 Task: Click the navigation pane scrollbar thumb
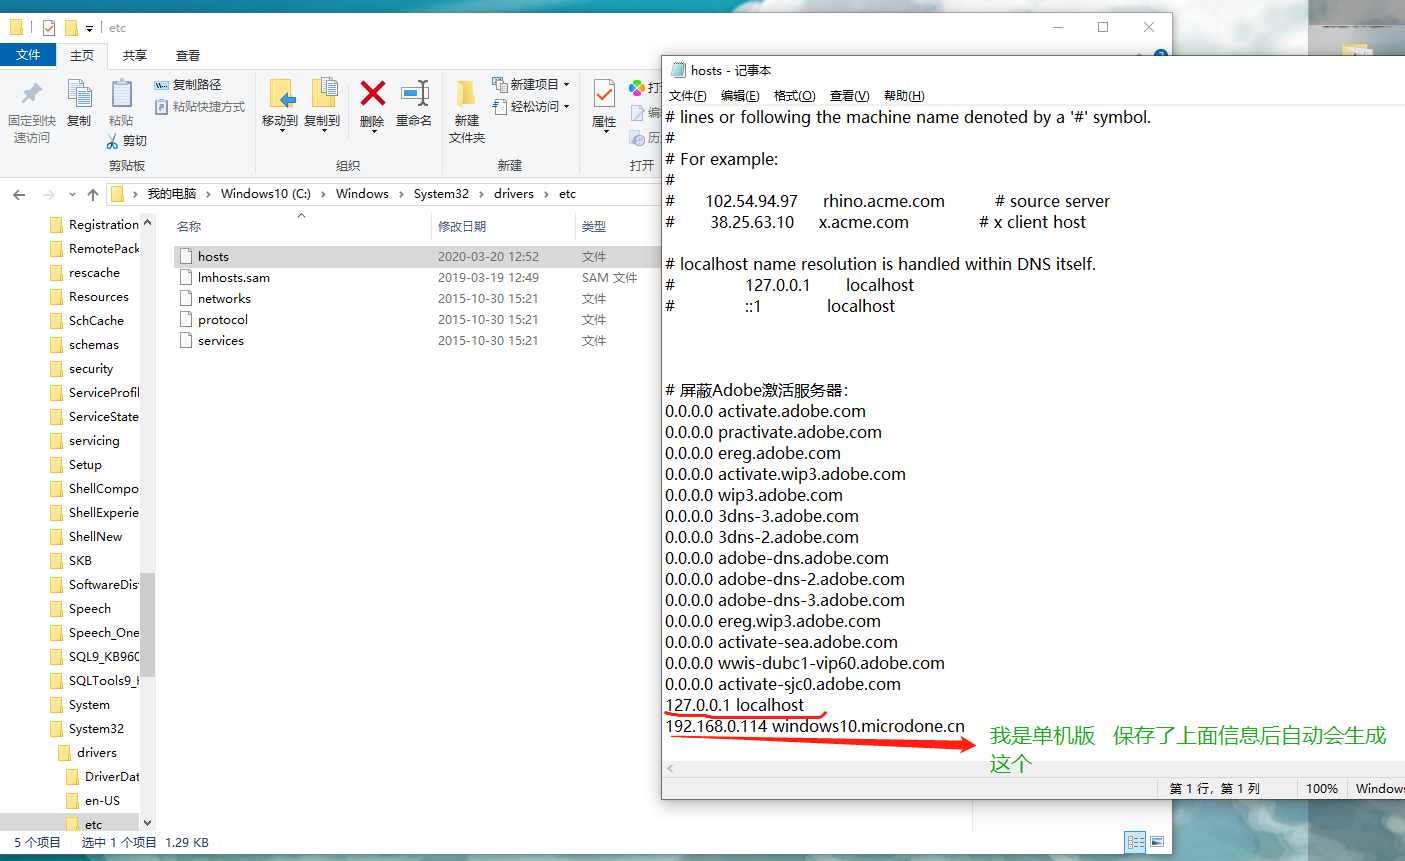tap(148, 625)
